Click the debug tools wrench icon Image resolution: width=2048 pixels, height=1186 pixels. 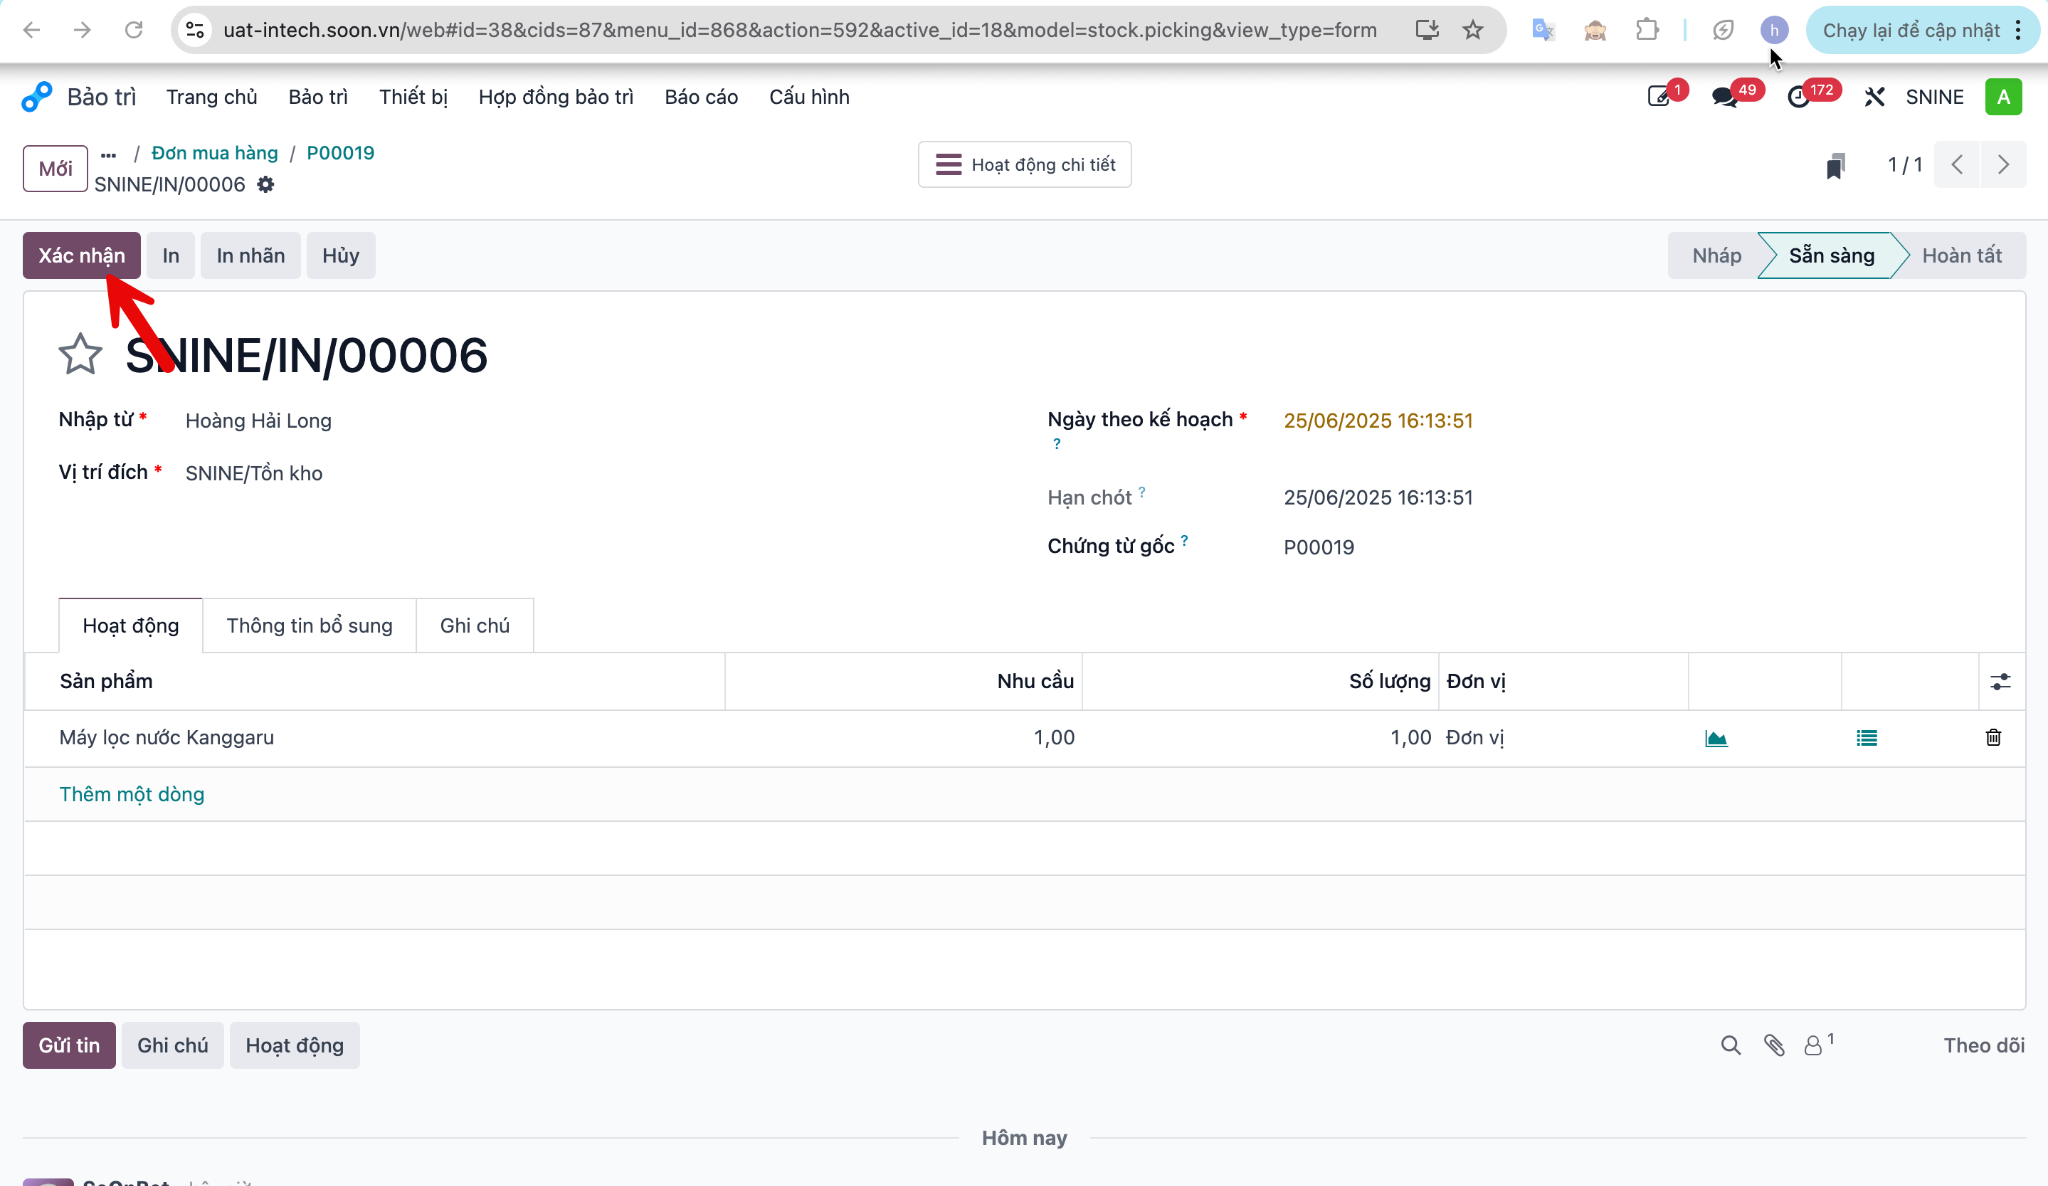point(1874,97)
